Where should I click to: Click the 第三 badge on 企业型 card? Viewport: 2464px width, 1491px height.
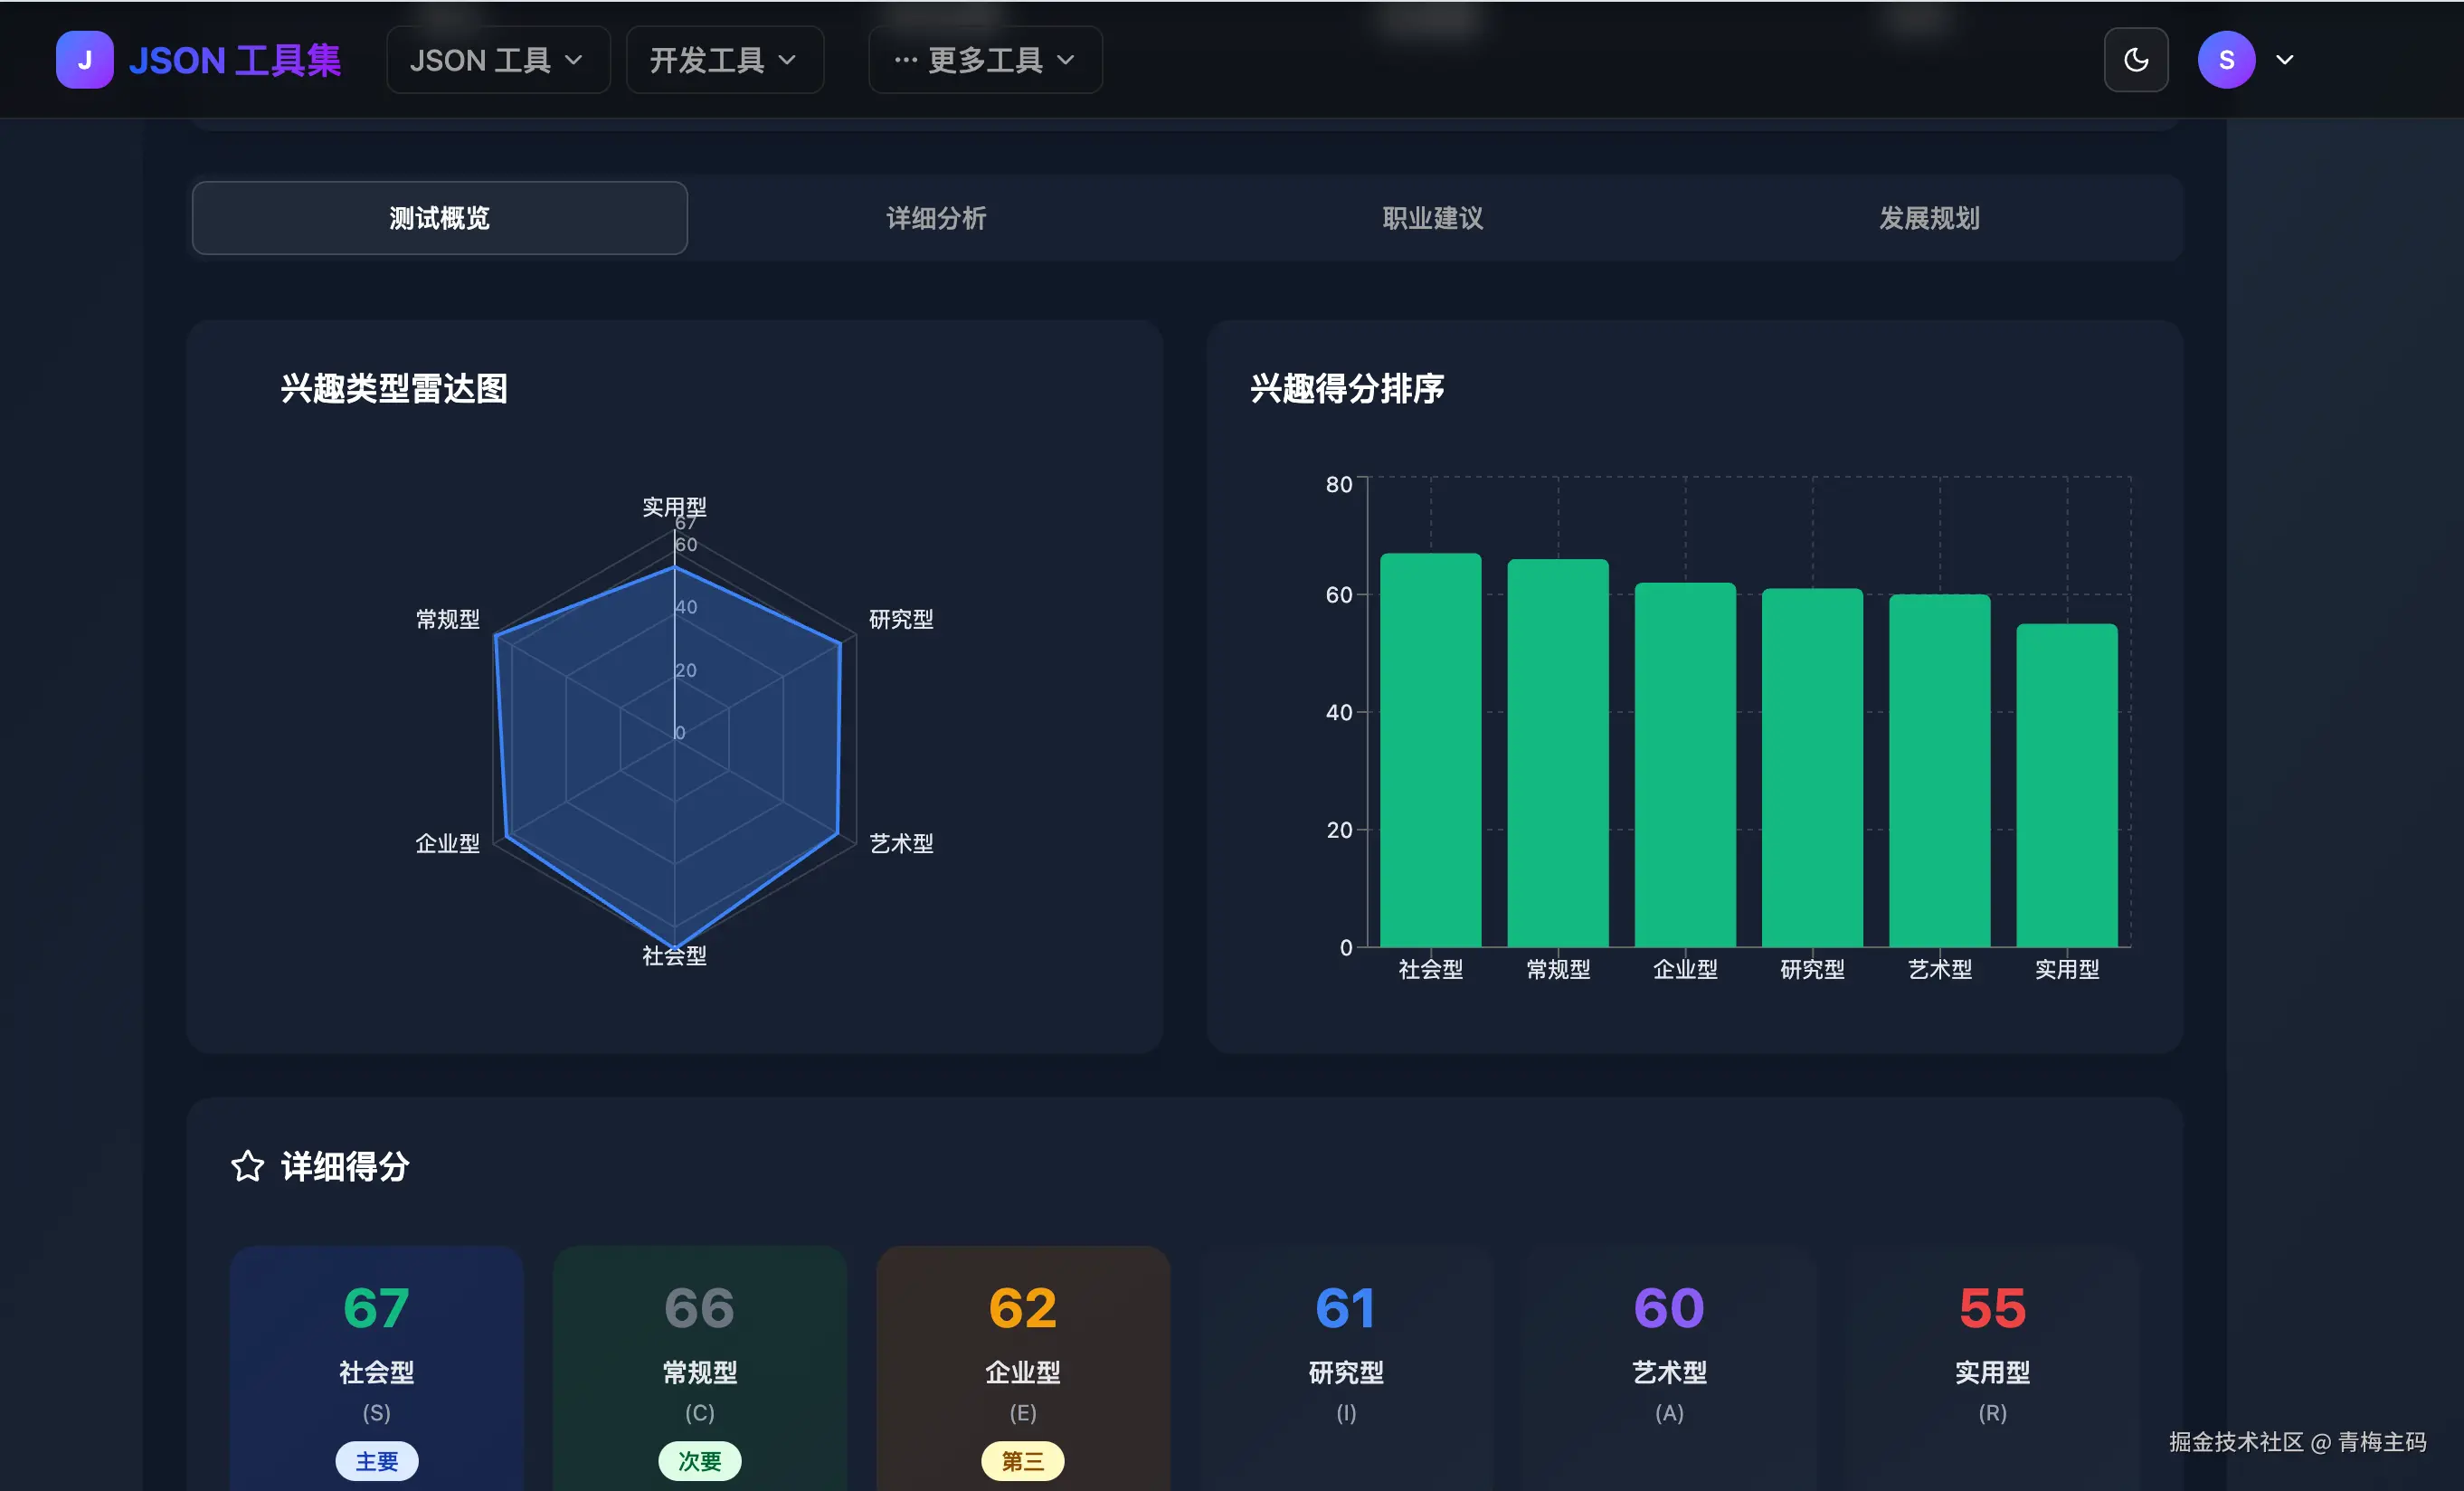pyautogui.click(x=1022, y=1461)
